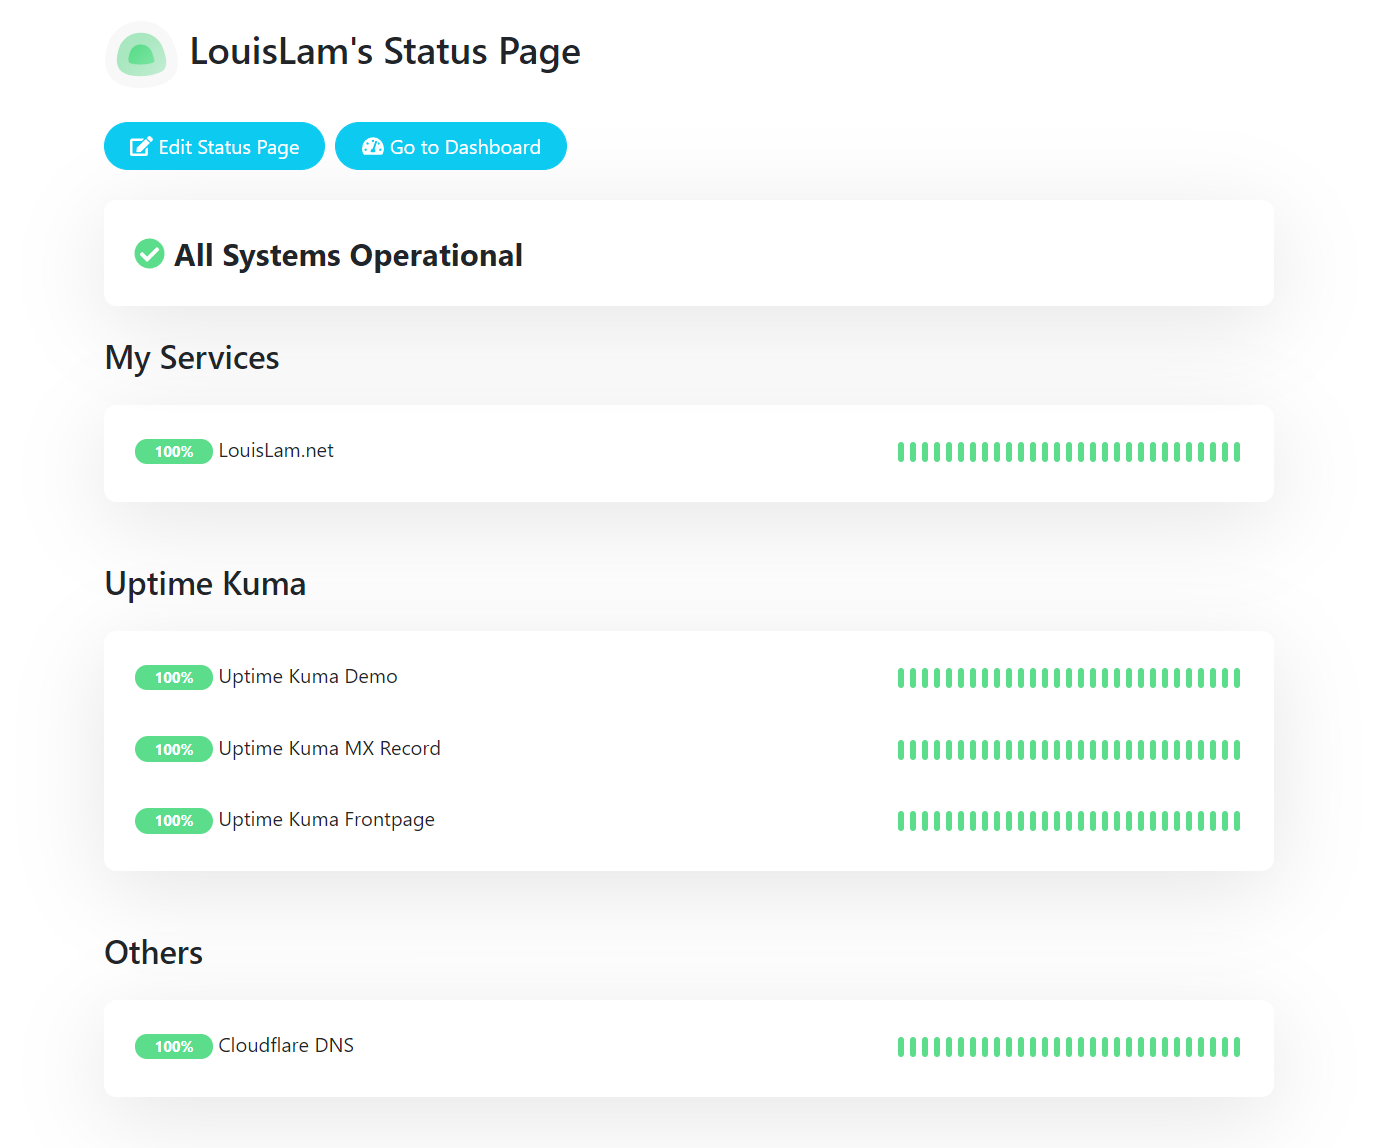Select the LouisLam.net monitor name
This screenshot has width=1377, height=1148.
coord(276,450)
